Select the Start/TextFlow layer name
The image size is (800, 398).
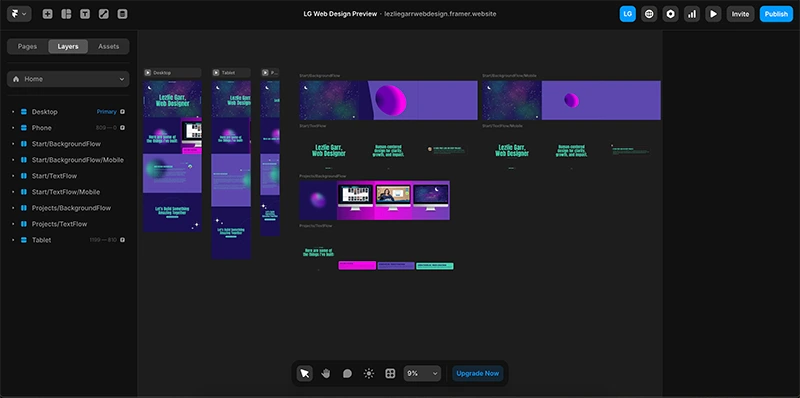click(54, 176)
